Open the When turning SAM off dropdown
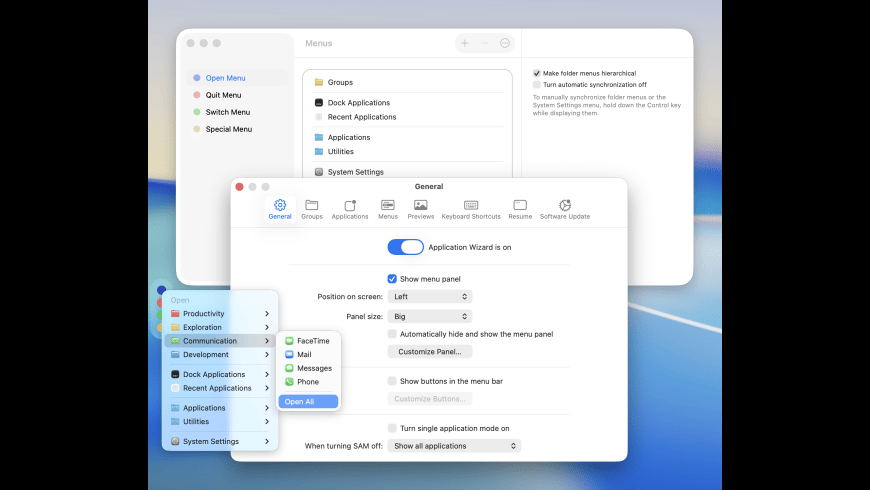 454,446
